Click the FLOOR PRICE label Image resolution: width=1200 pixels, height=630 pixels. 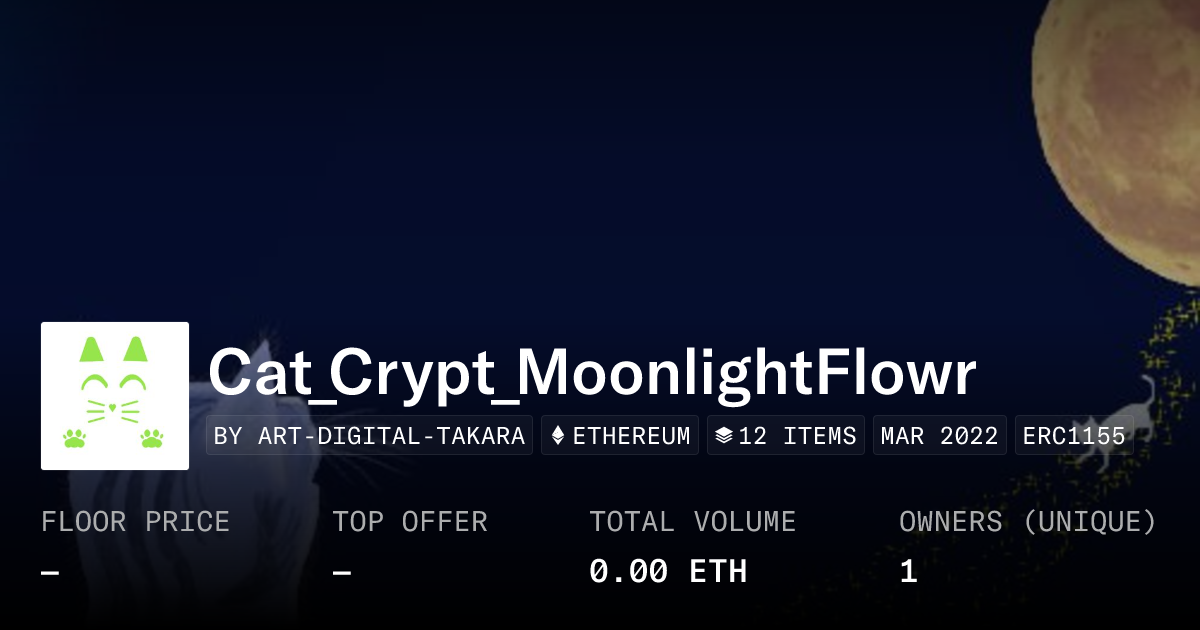click(x=135, y=522)
